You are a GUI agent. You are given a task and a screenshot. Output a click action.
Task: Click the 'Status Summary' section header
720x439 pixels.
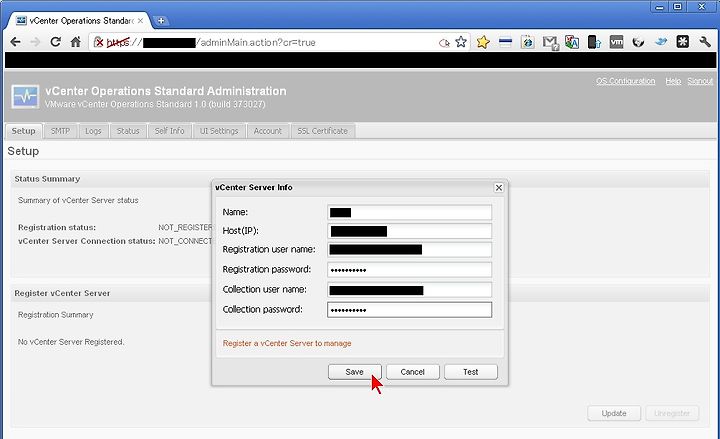point(47,179)
